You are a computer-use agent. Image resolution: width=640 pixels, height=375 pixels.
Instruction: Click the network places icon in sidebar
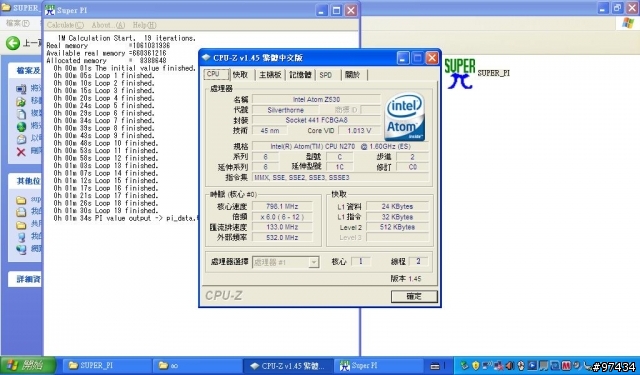tap(21, 250)
